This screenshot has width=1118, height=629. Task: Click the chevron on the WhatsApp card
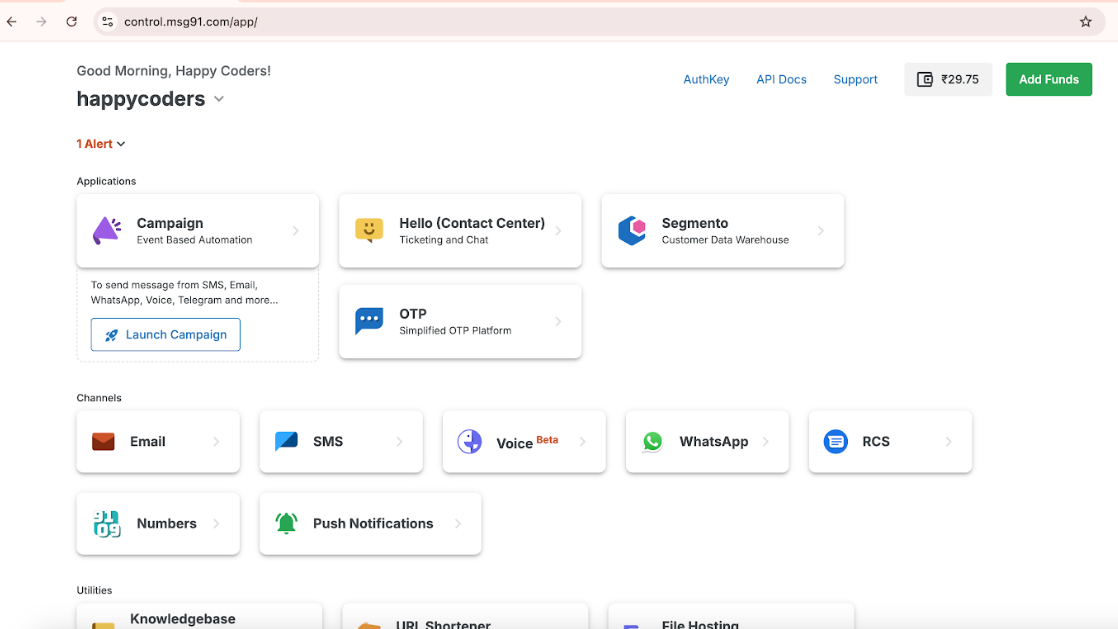tap(766, 441)
